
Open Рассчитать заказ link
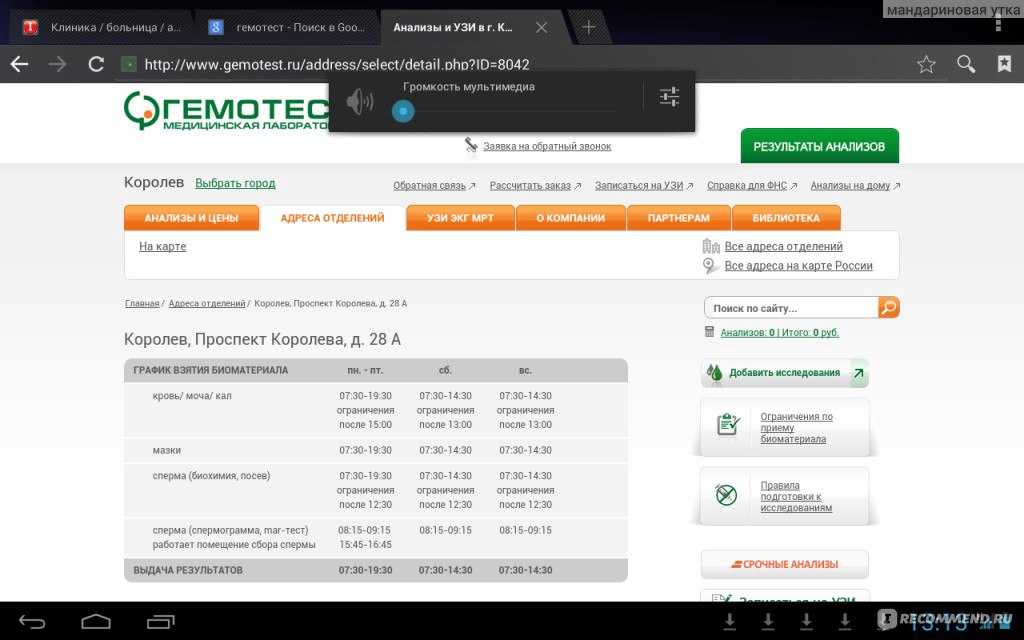[530, 185]
